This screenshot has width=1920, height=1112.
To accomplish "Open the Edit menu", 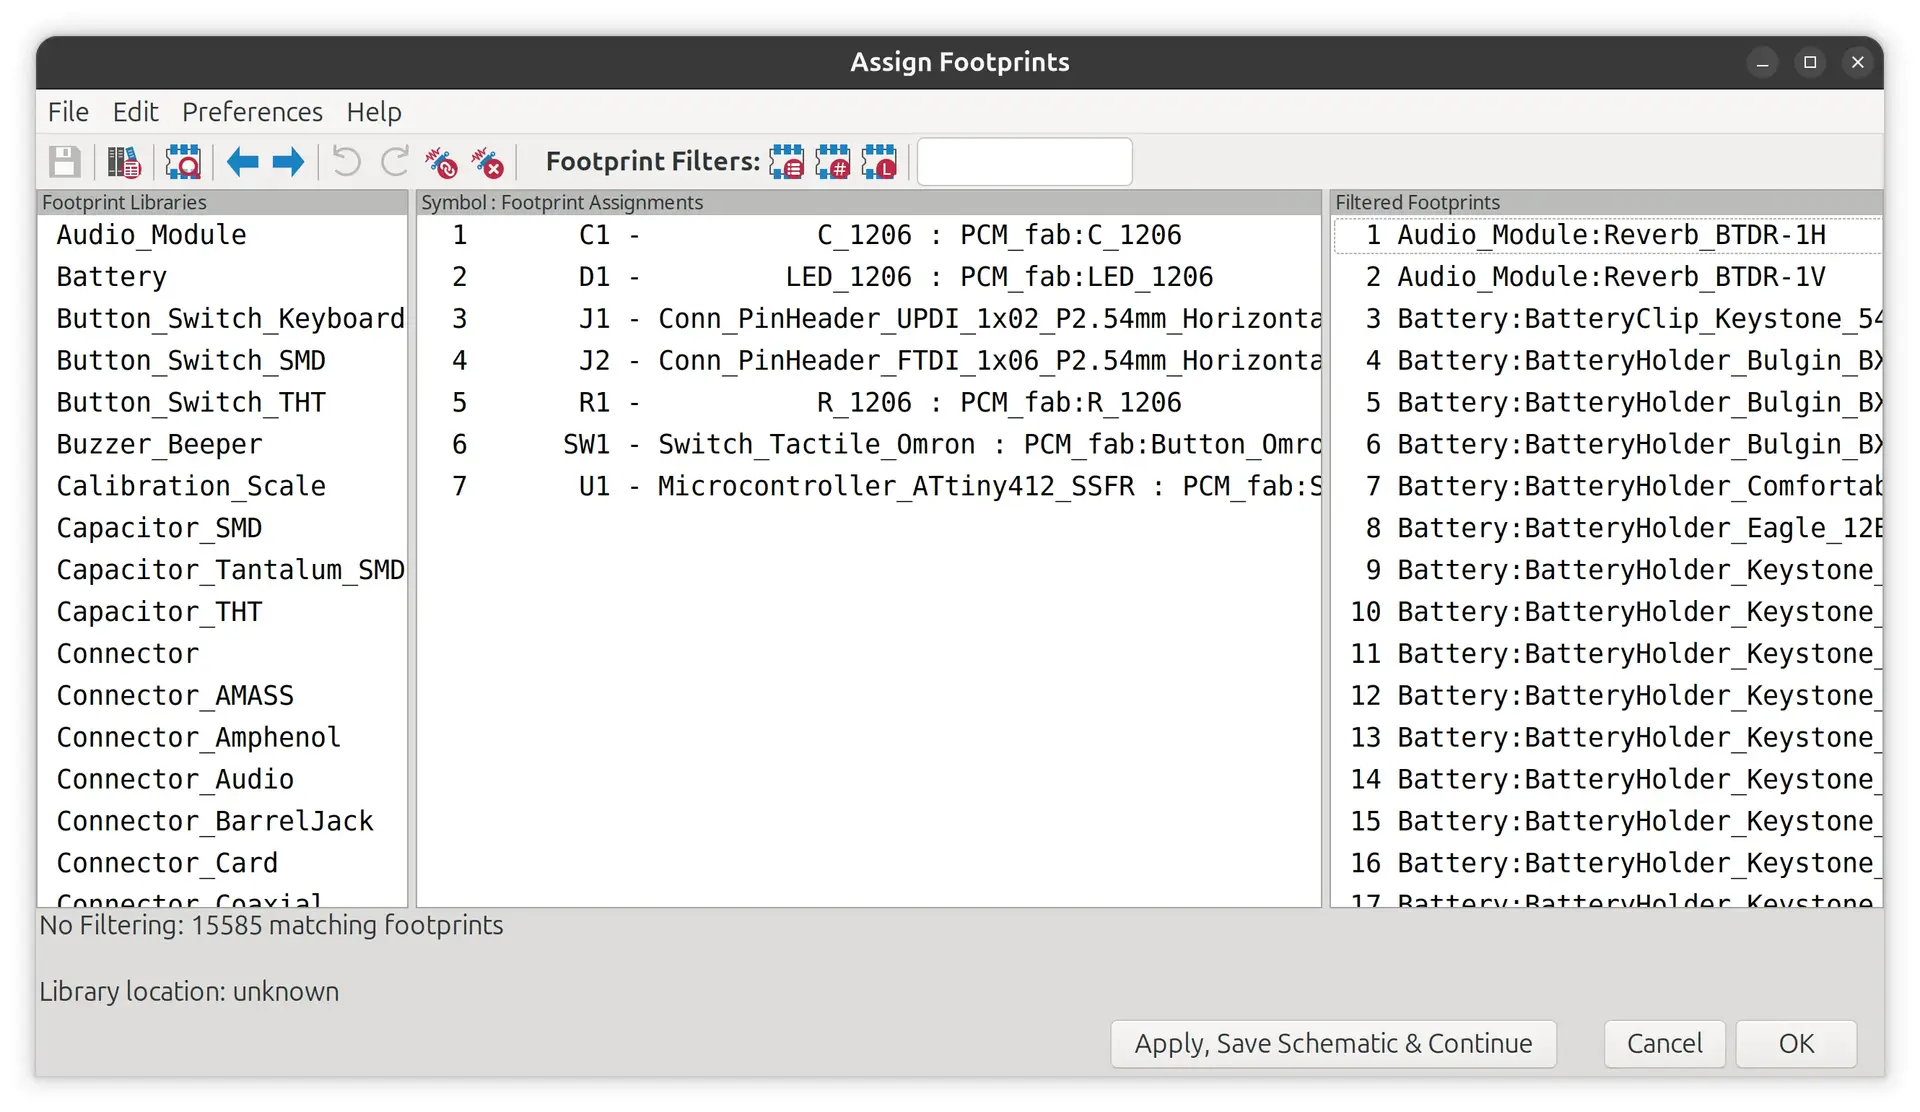I will click(135, 112).
